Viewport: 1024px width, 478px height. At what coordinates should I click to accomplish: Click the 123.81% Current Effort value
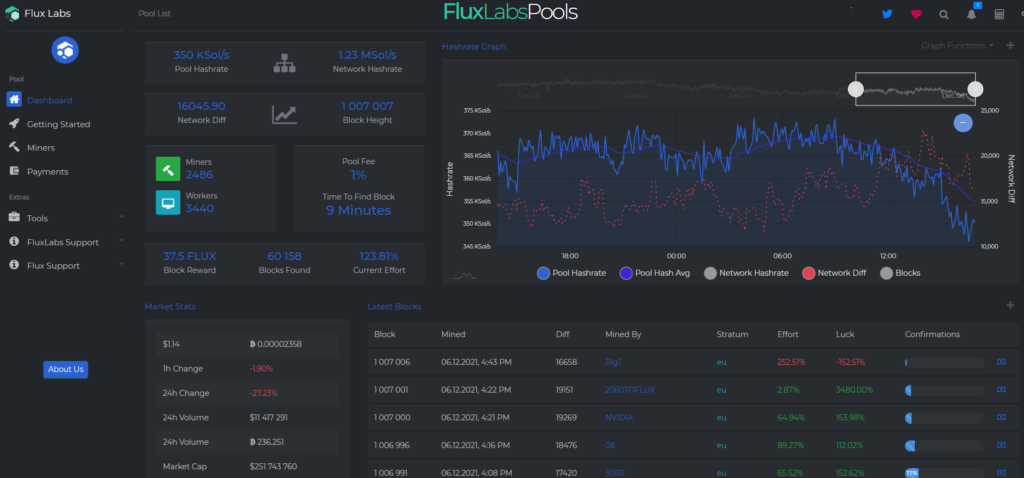[379, 256]
